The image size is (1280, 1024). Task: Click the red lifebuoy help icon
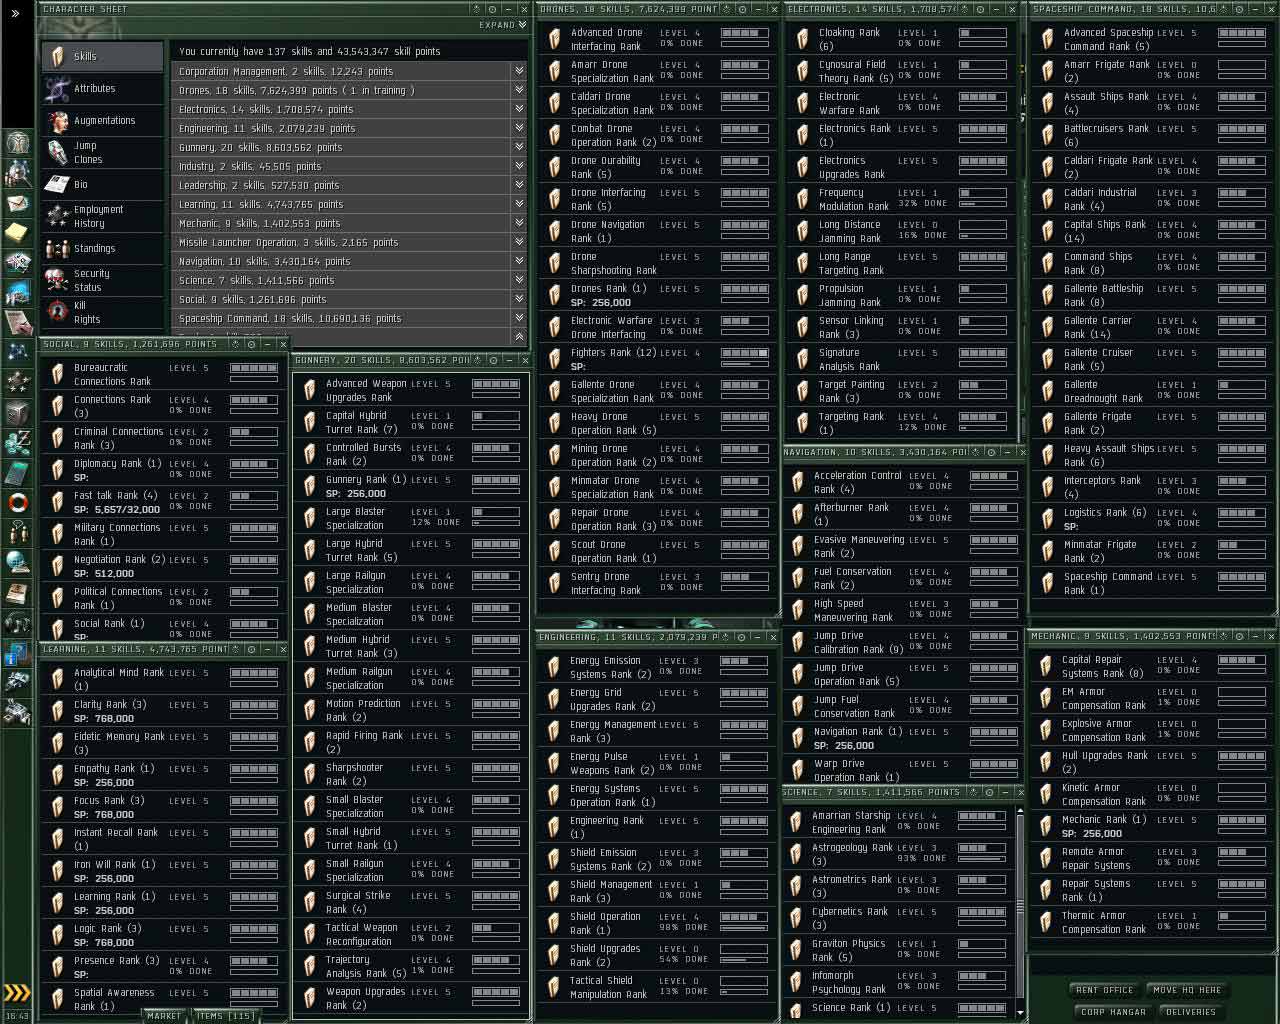tap(18, 502)
